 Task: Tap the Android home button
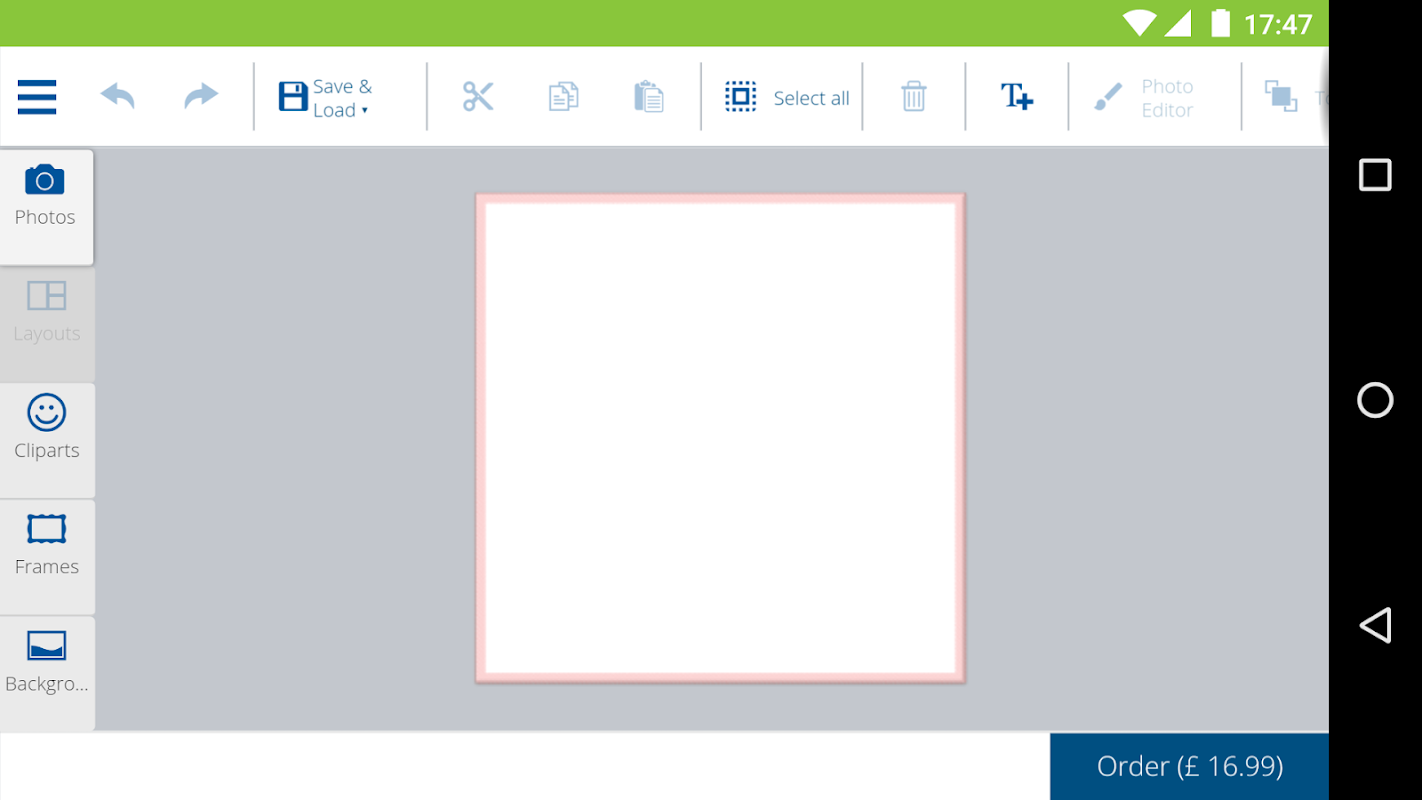(1375, 400)
